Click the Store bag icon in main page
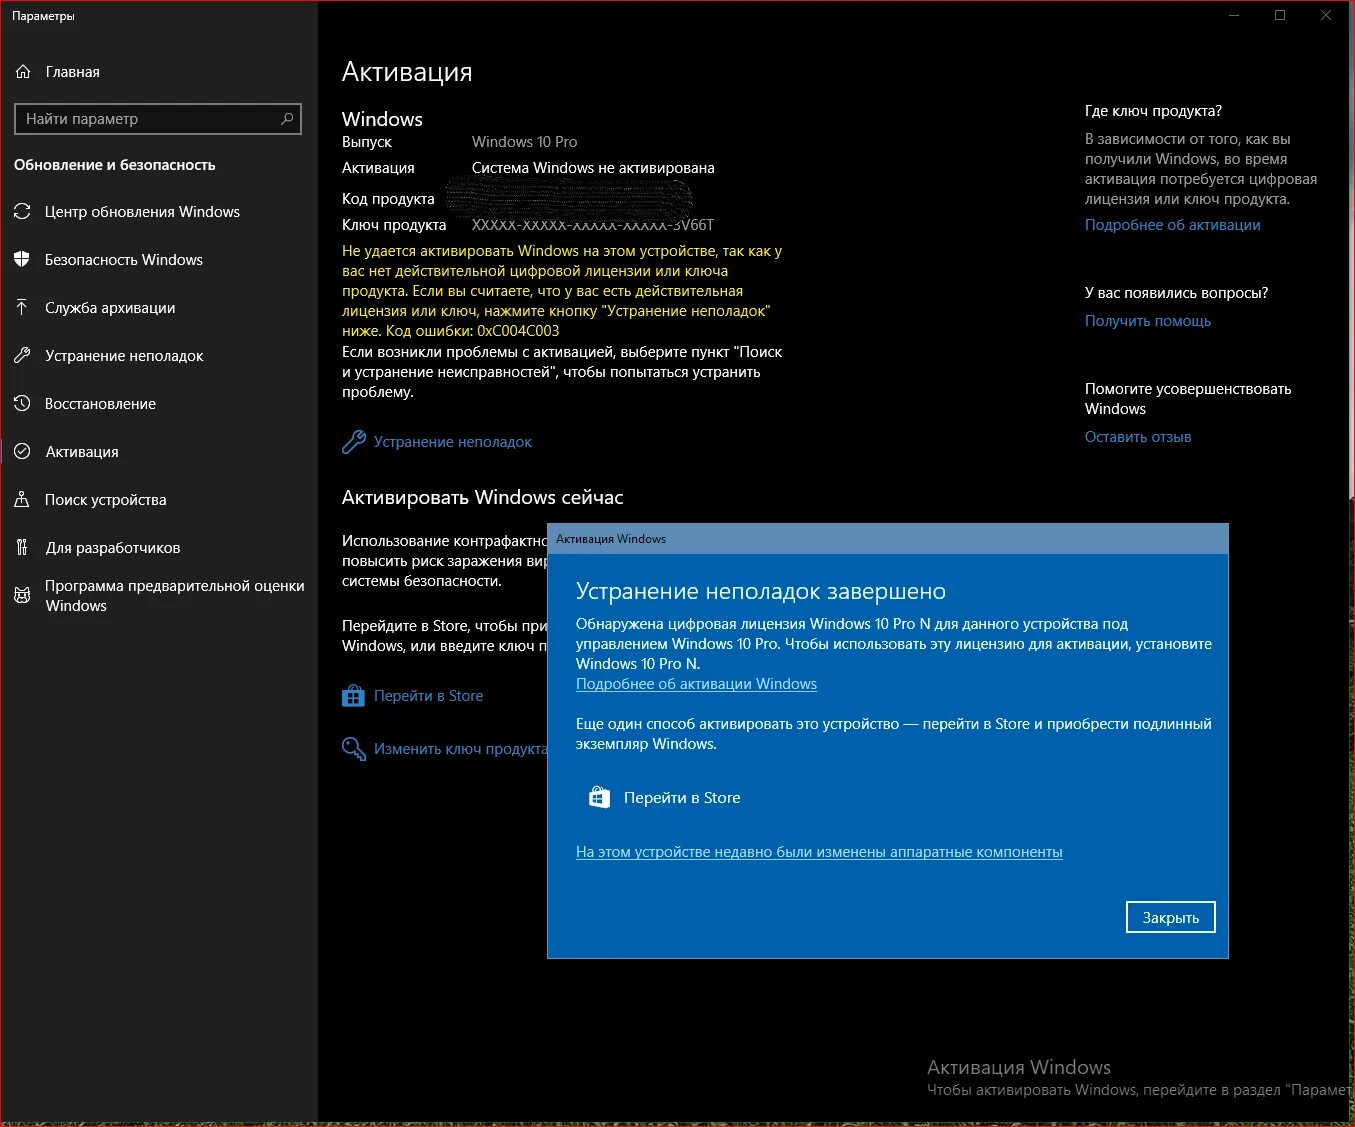Image resolution: width=1355 pixels, height=1127 pixels. point(353,696)
